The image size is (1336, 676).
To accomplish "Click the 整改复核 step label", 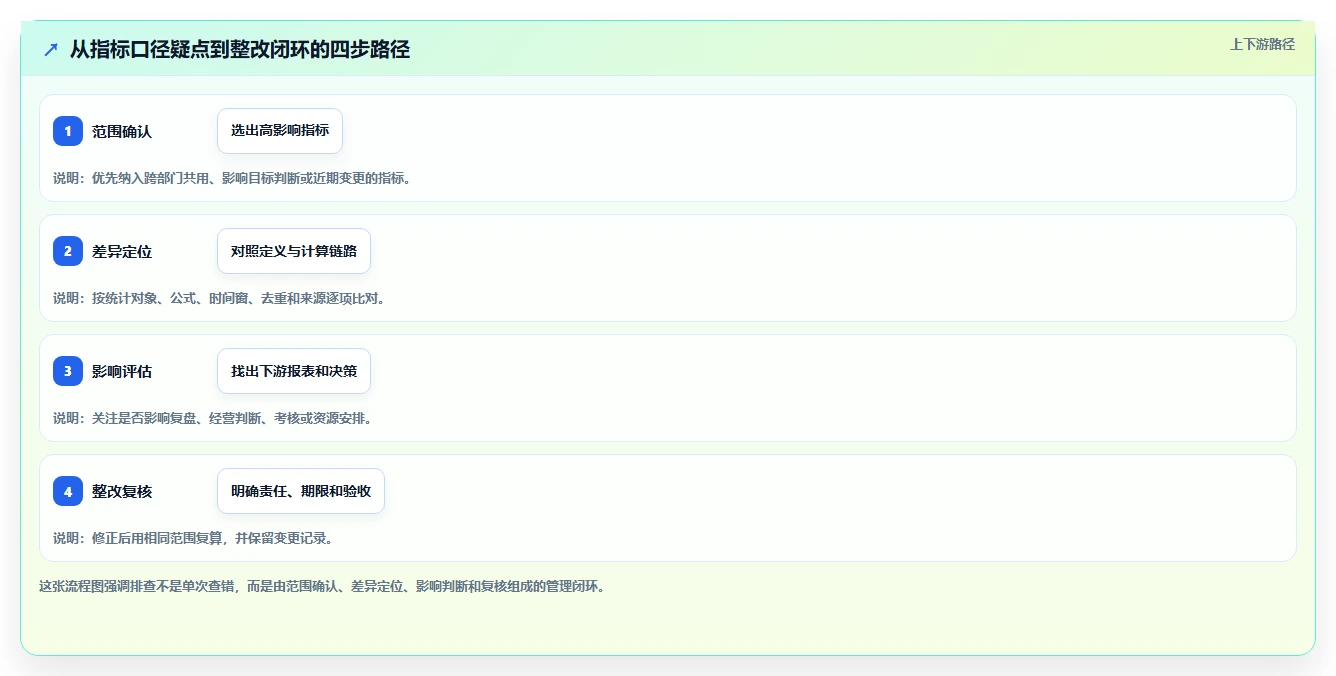I will (122, 491).
